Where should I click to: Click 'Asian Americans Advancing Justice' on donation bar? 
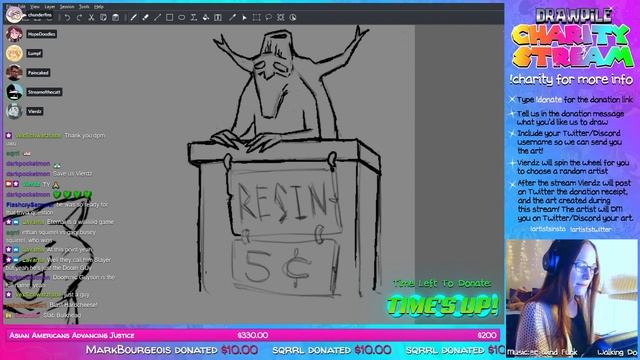click(72, 336)
